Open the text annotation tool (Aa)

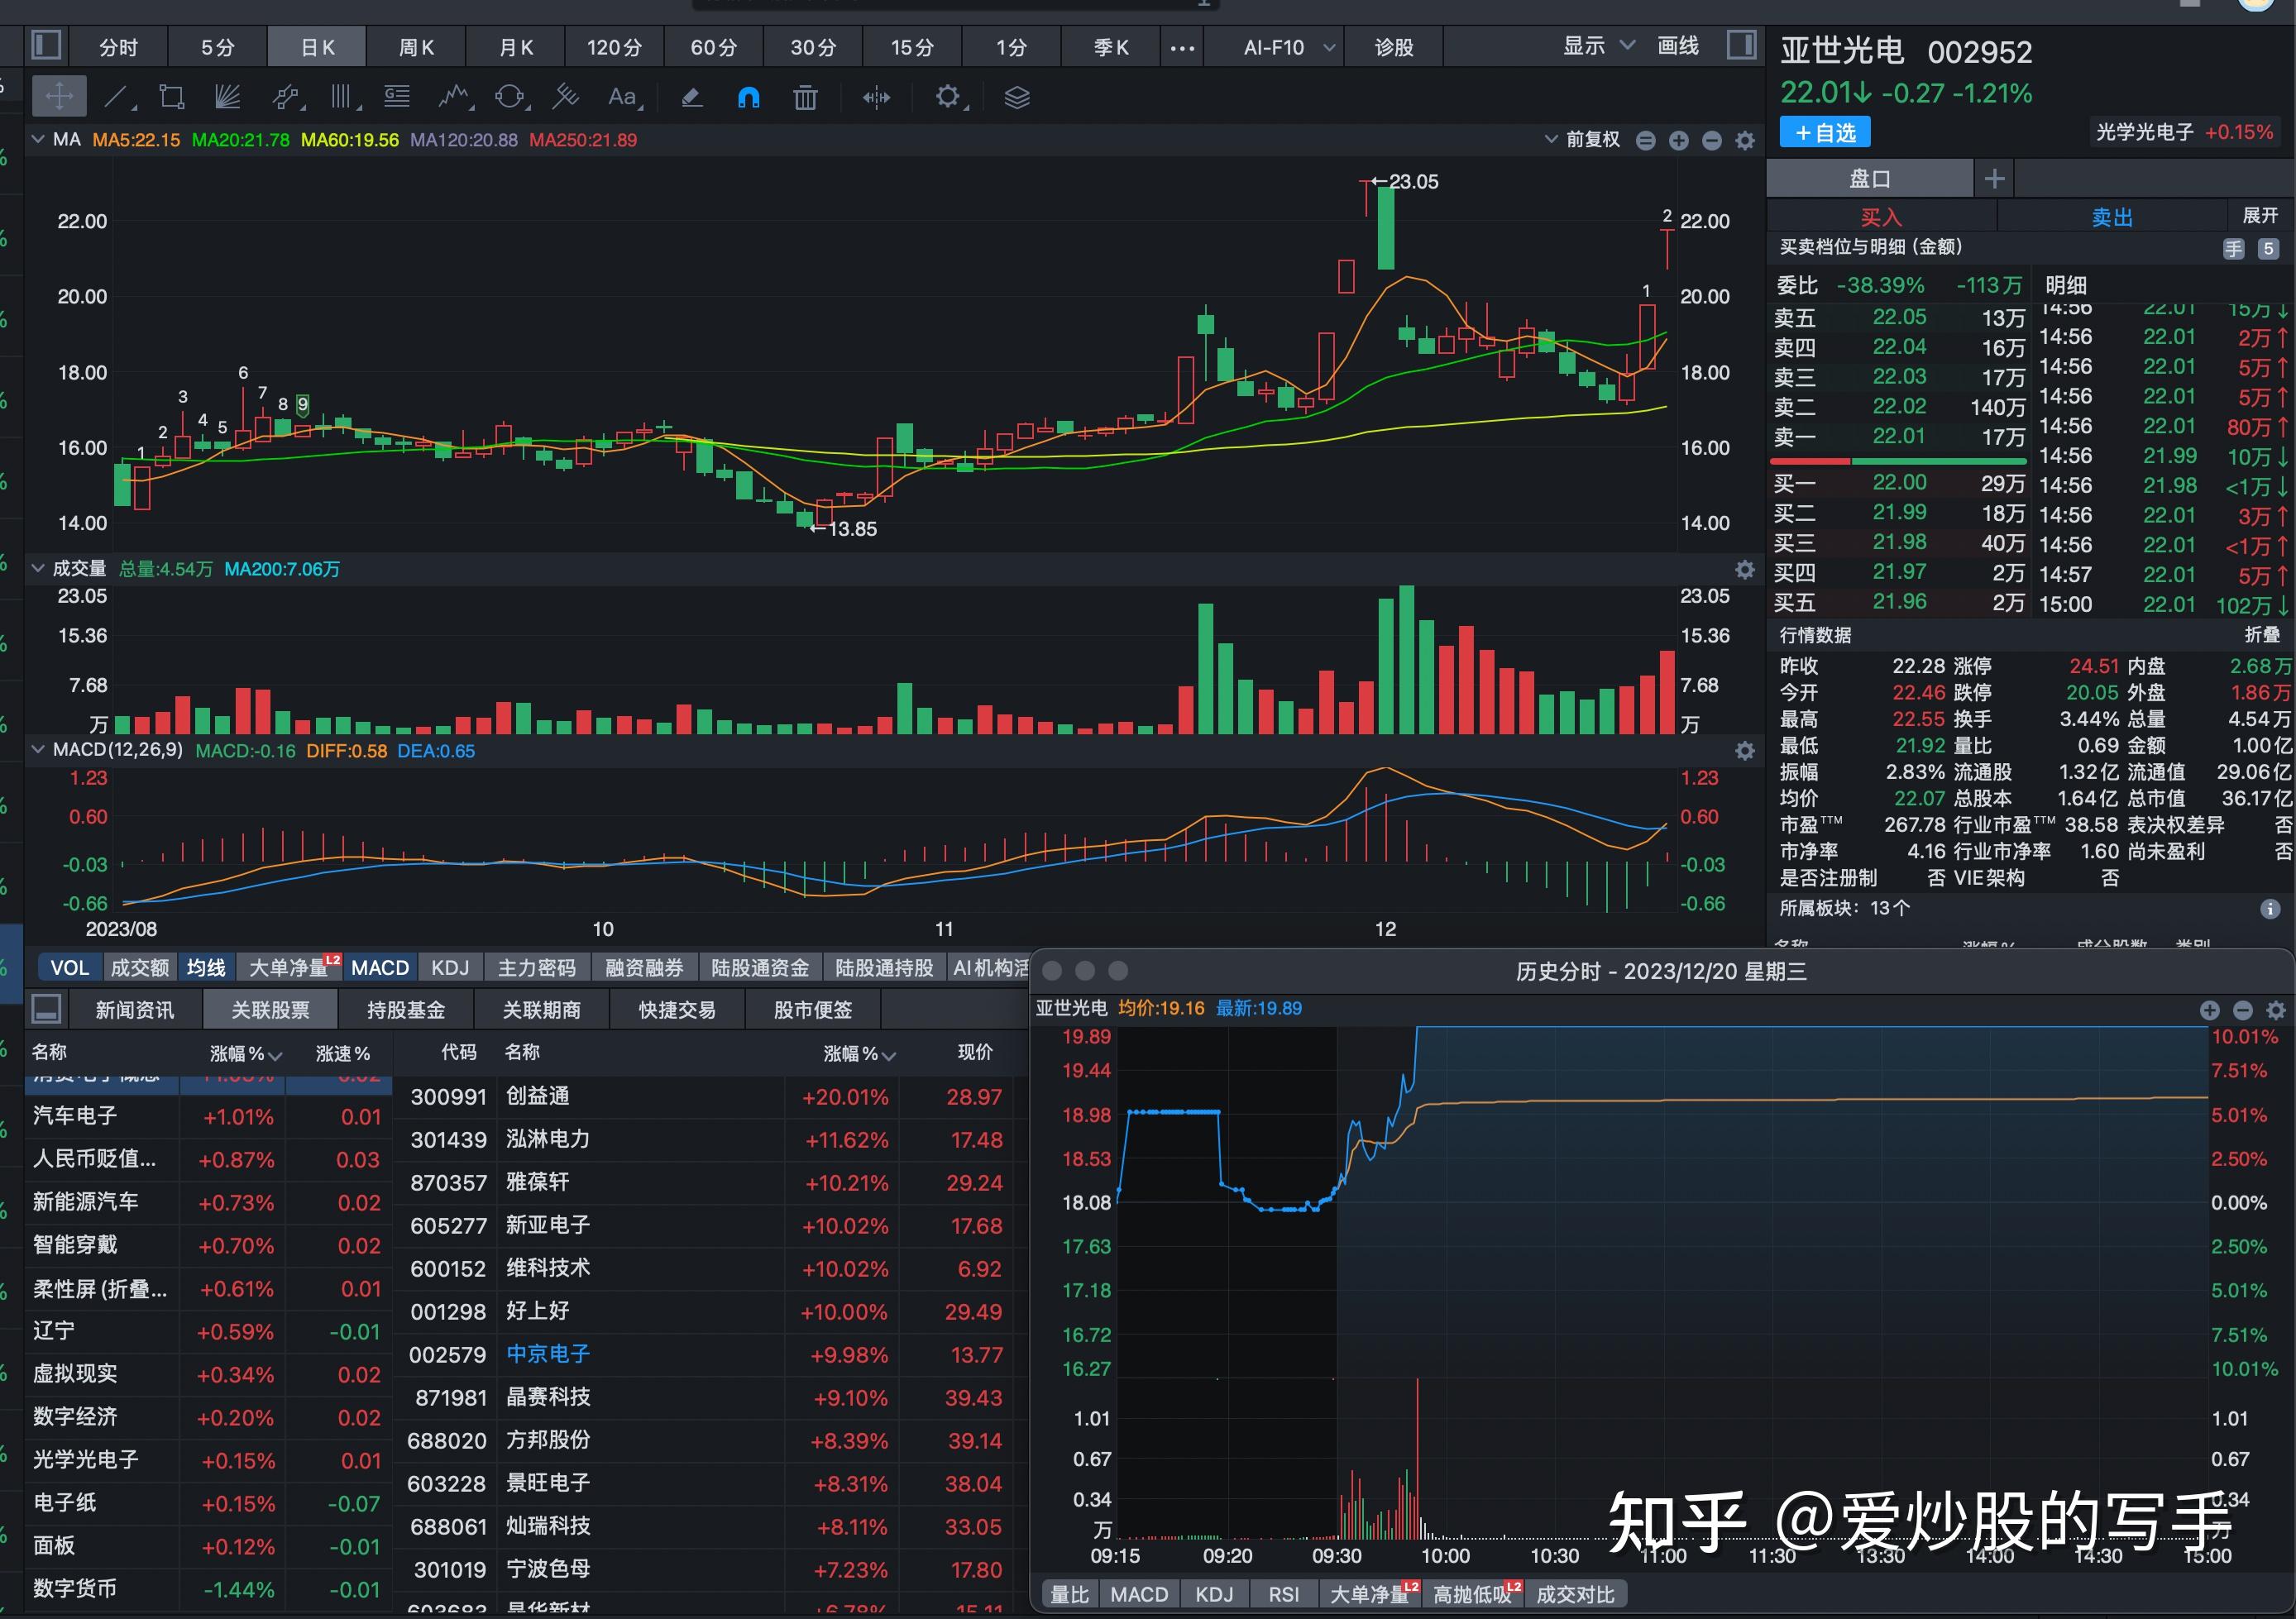622,97
